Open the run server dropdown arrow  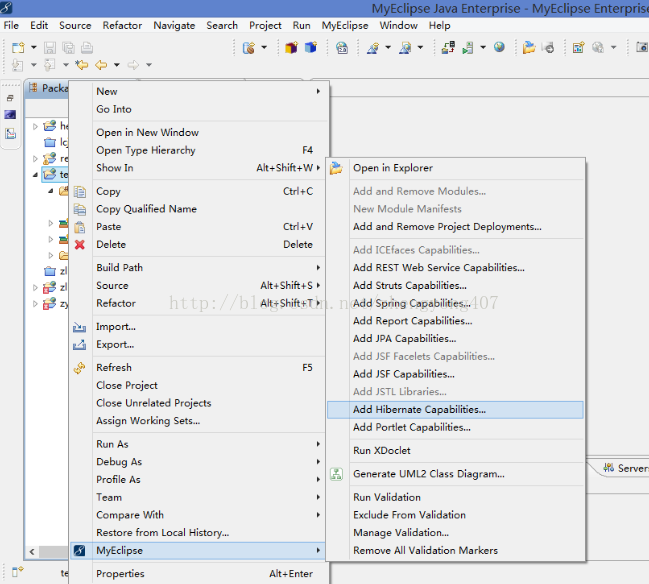[x=483, y=48]
